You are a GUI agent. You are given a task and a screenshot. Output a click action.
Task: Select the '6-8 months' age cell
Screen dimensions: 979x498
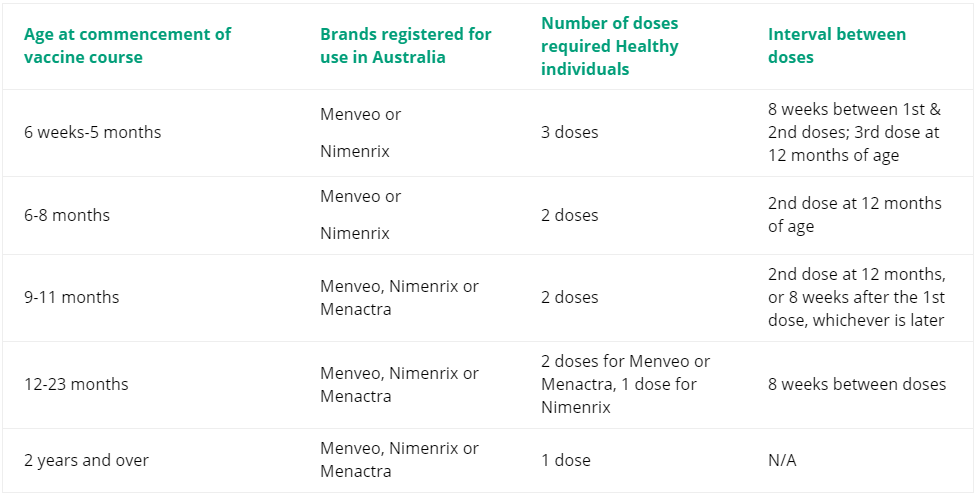click(x=67, y=215)
